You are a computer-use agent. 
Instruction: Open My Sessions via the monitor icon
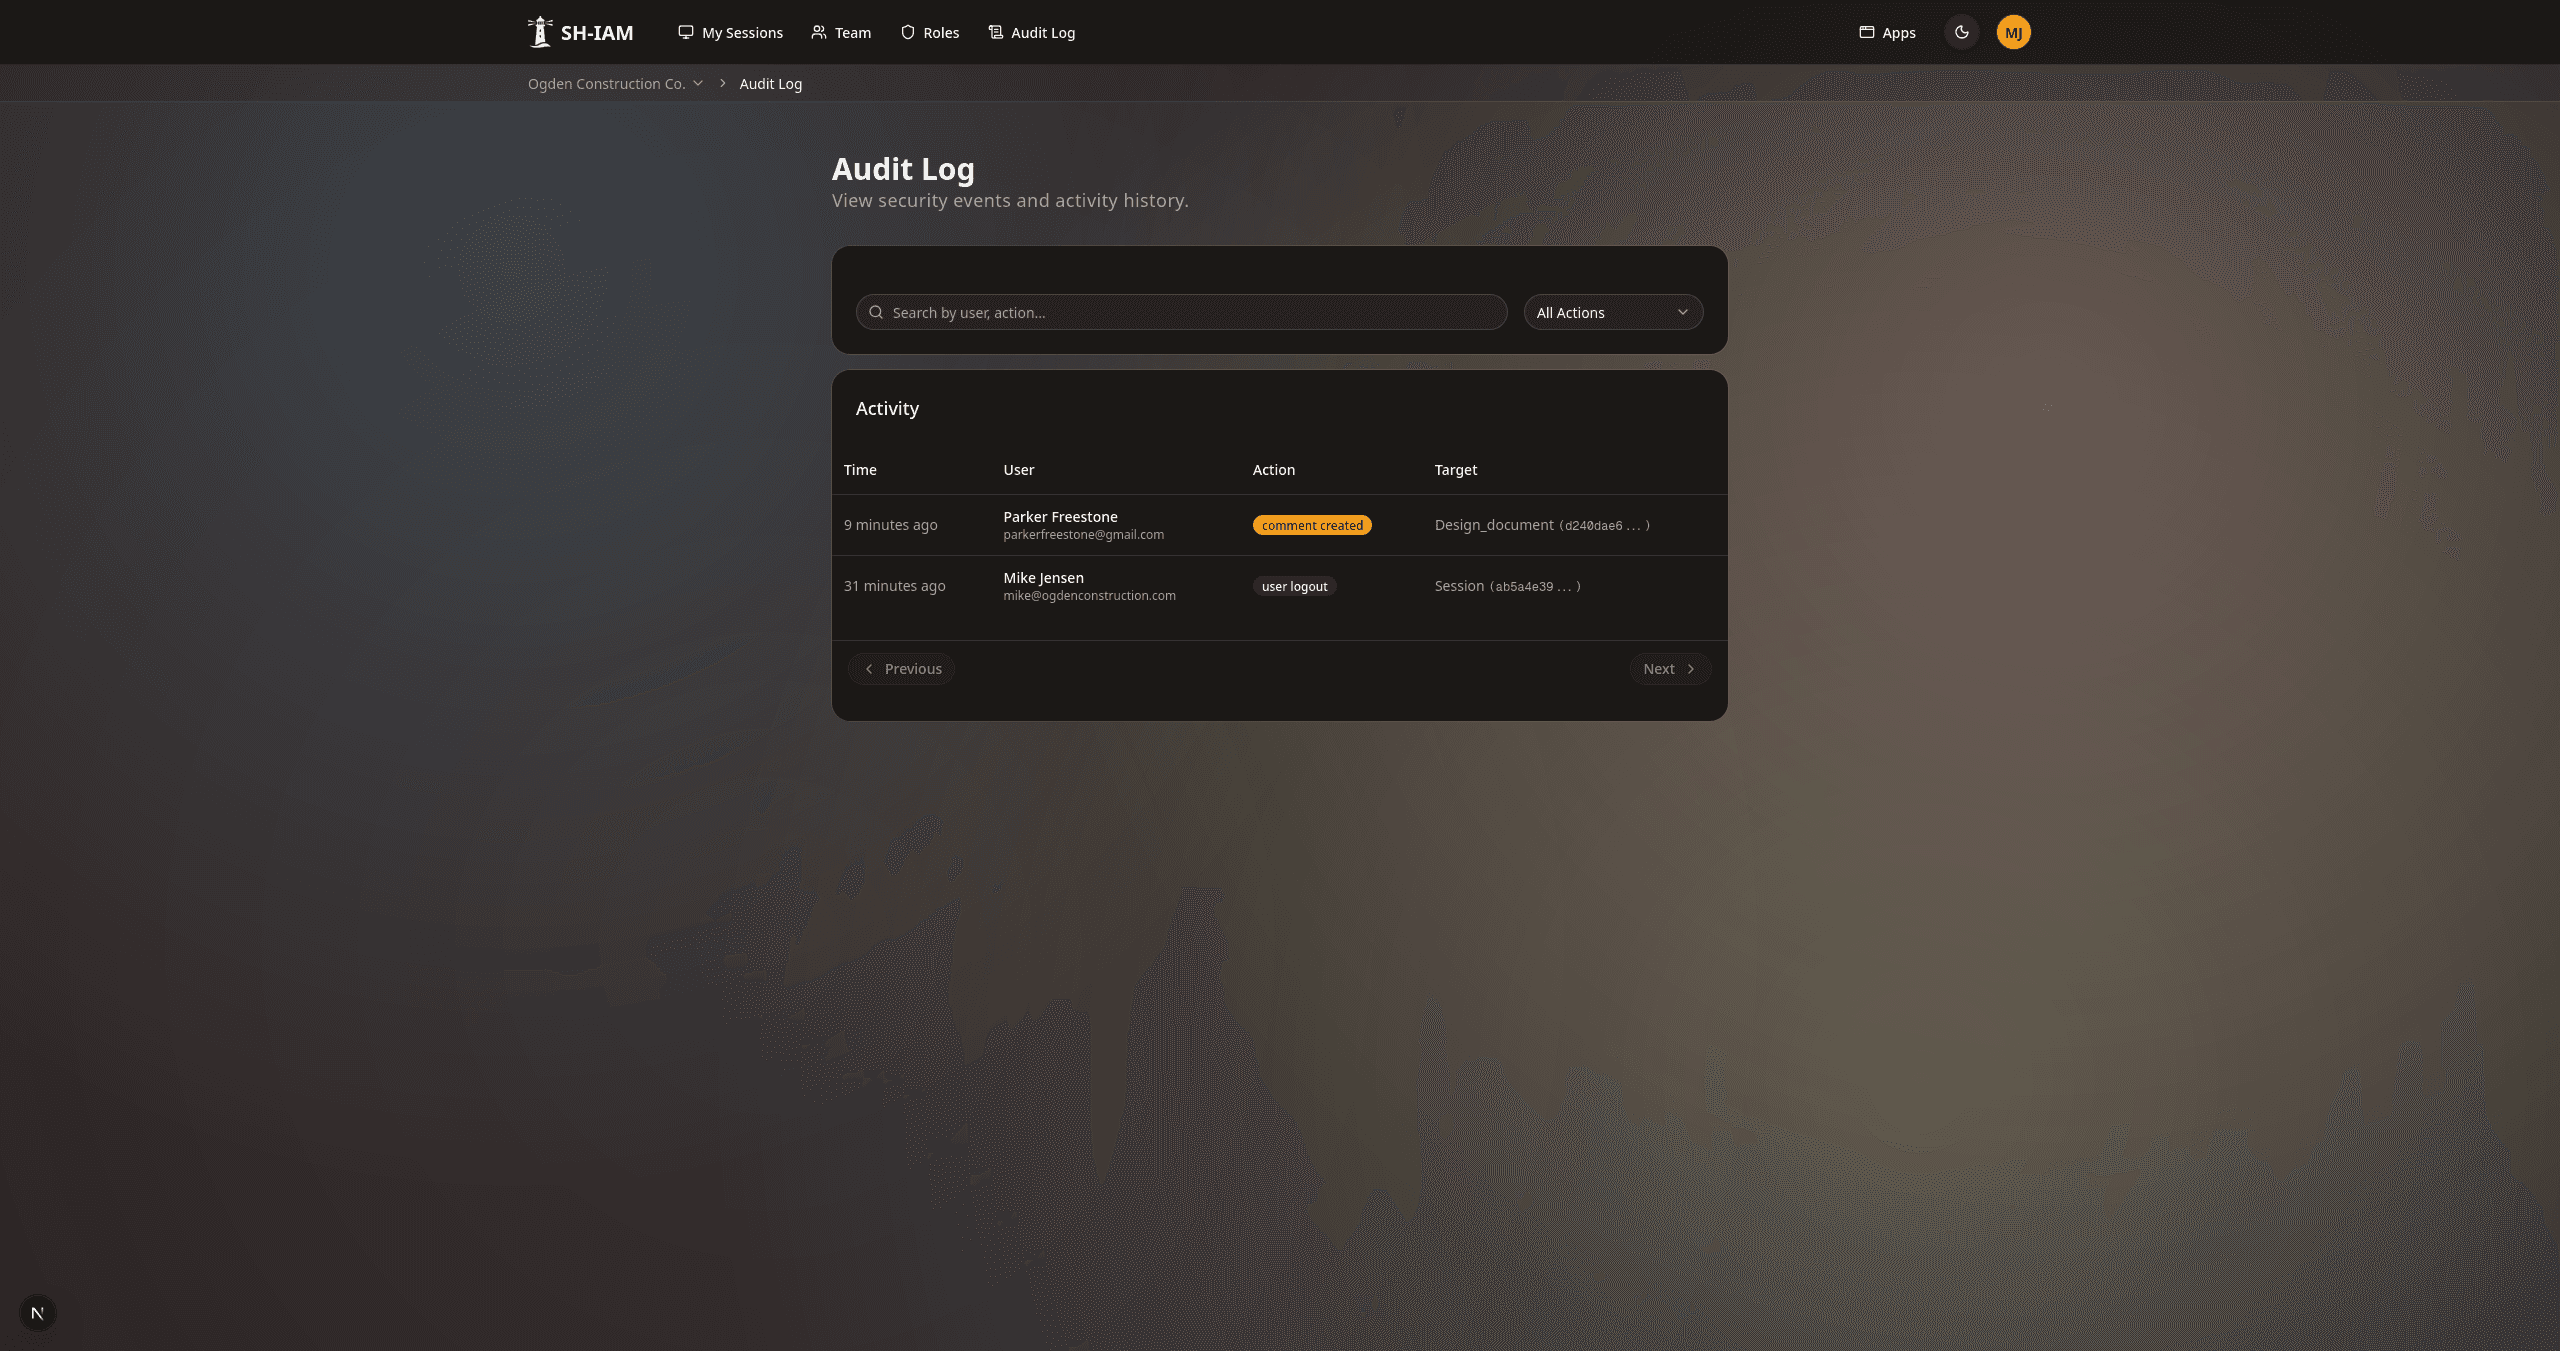click(x=685, y=32)
